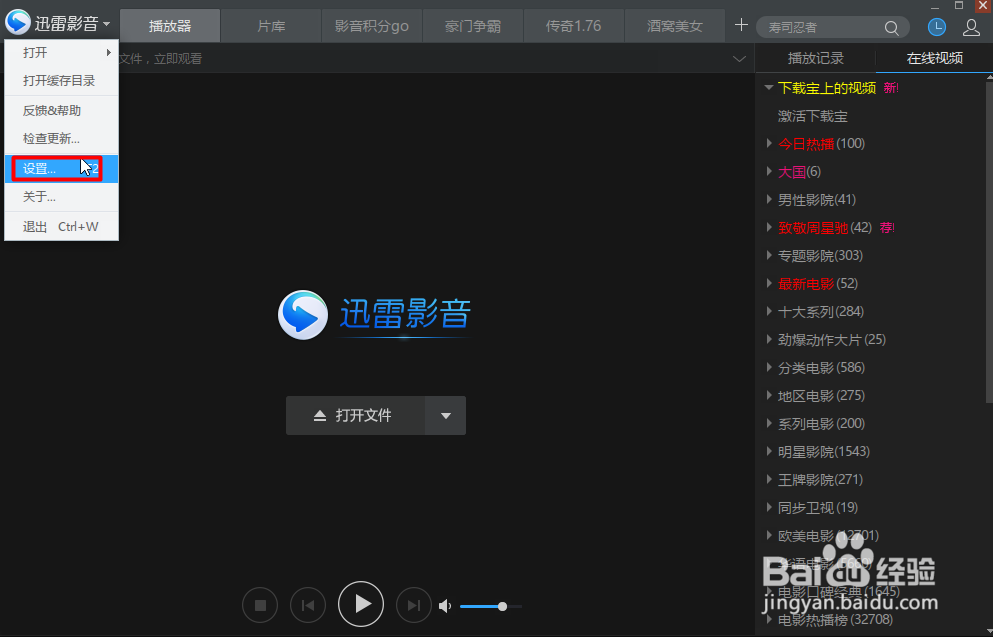The width and height of the screenshot is (993, 637).
Task: Open the 迅雷影音 main menu arrow
Action: pos(106,25)
